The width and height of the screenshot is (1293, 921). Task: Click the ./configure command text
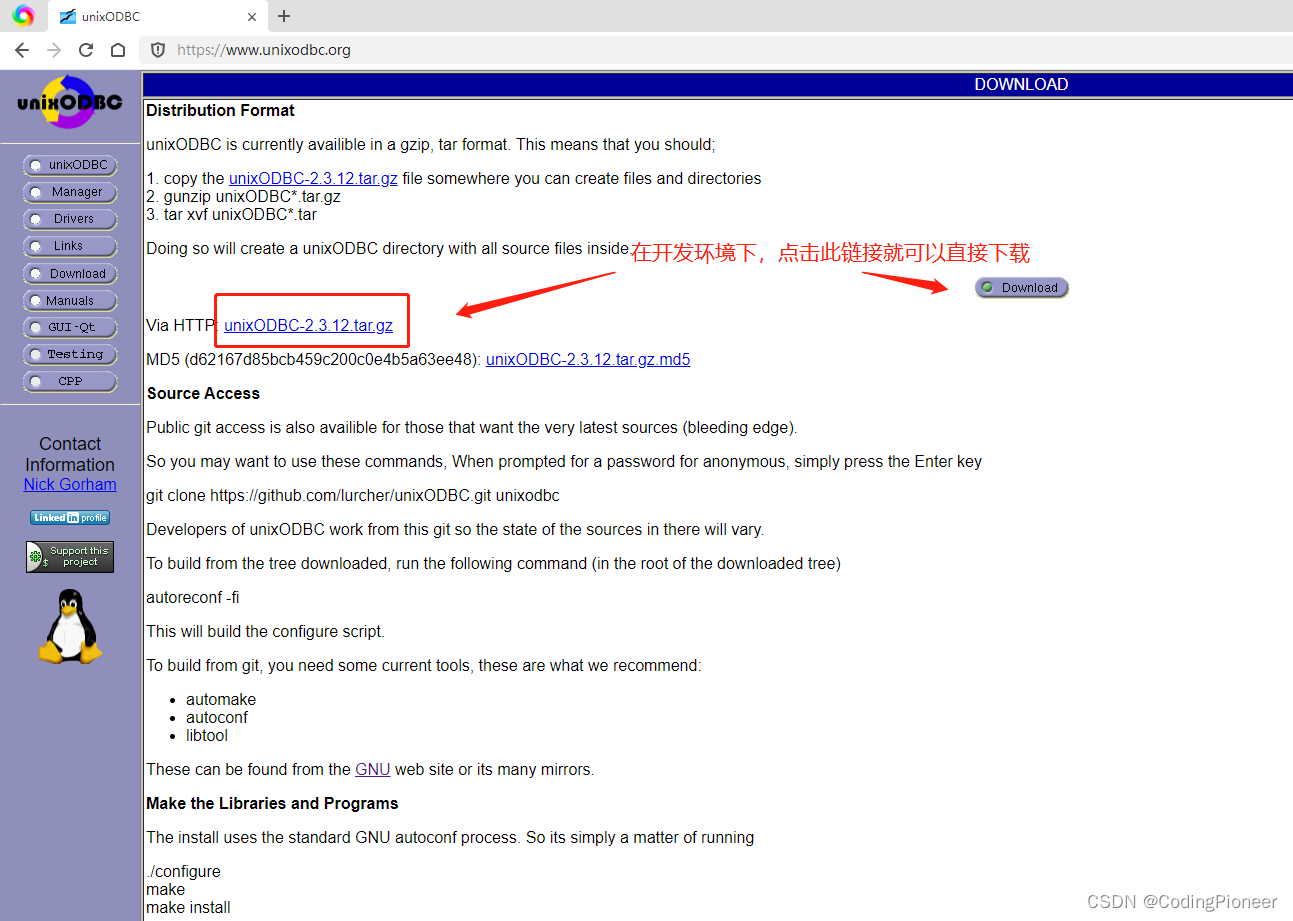click(183, 871)
